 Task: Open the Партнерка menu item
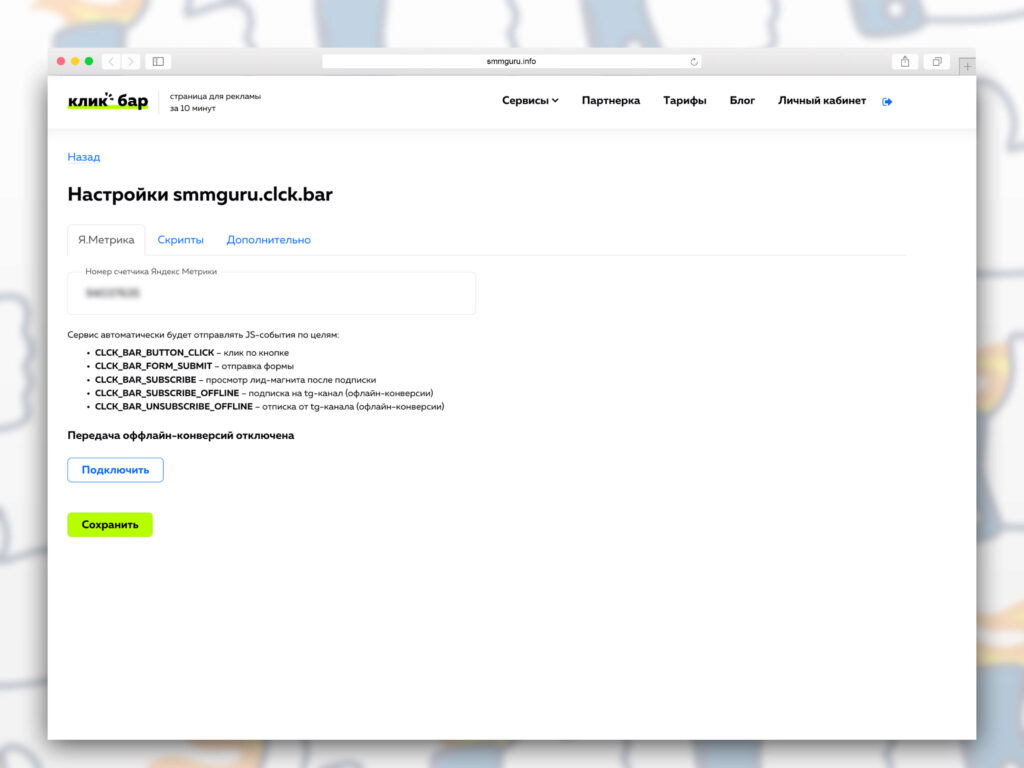coord(610,101)
